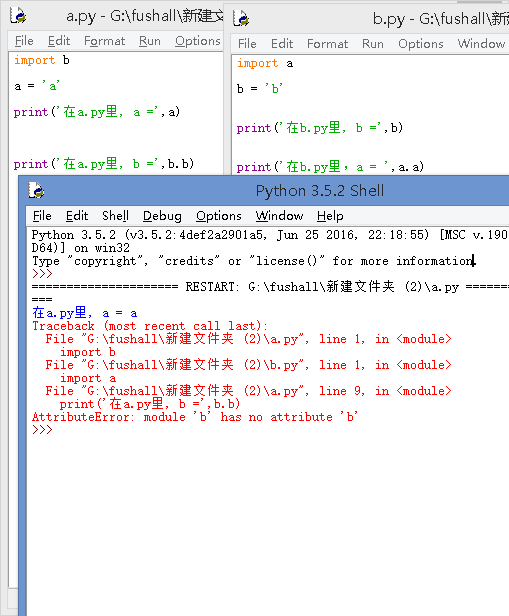Click 'import b' line in a.py editor
The height and width of the screenshot is (616, 509).
point(42,60)
